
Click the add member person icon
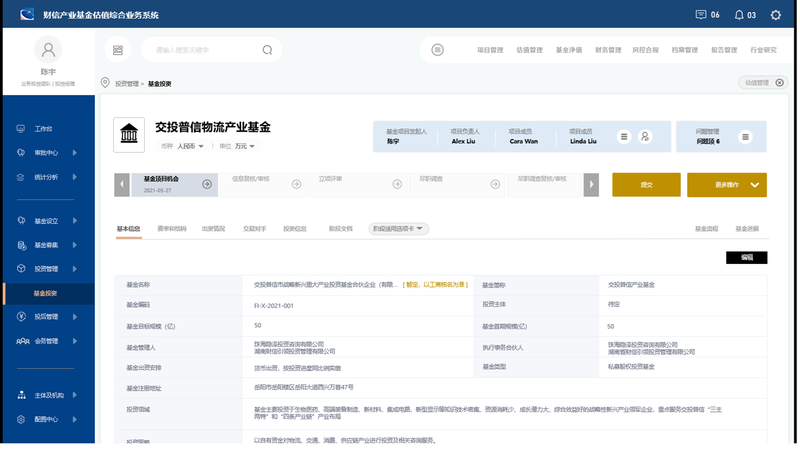pos(645,137)
